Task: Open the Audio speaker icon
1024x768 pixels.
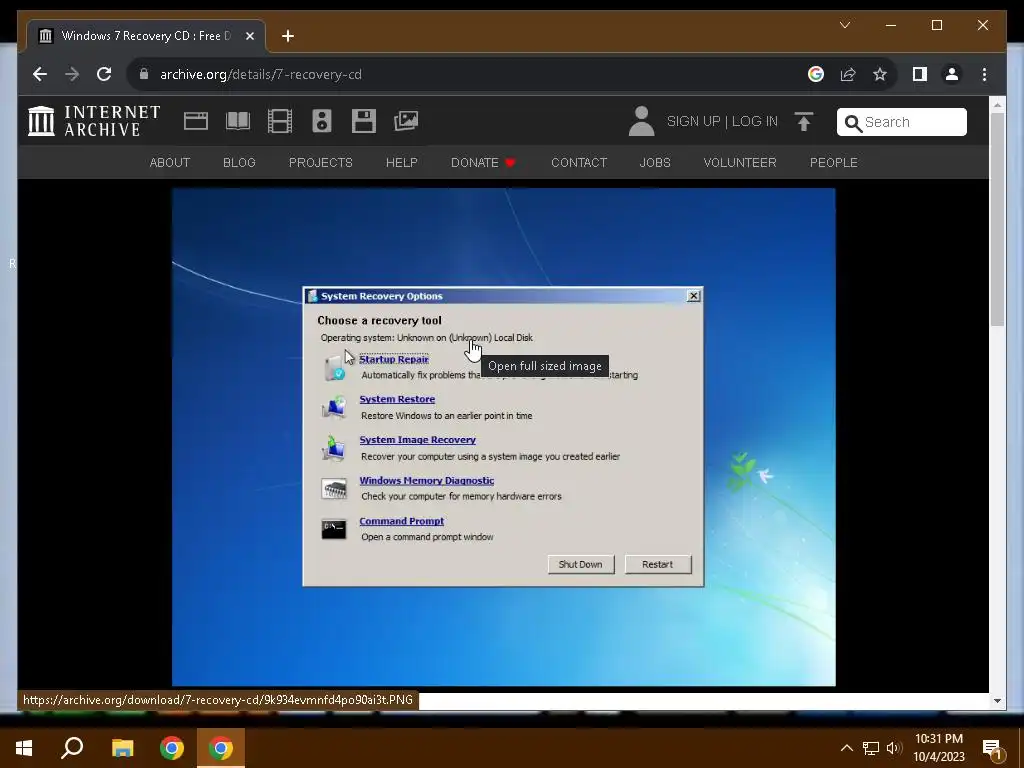Action: pos(322,121)
